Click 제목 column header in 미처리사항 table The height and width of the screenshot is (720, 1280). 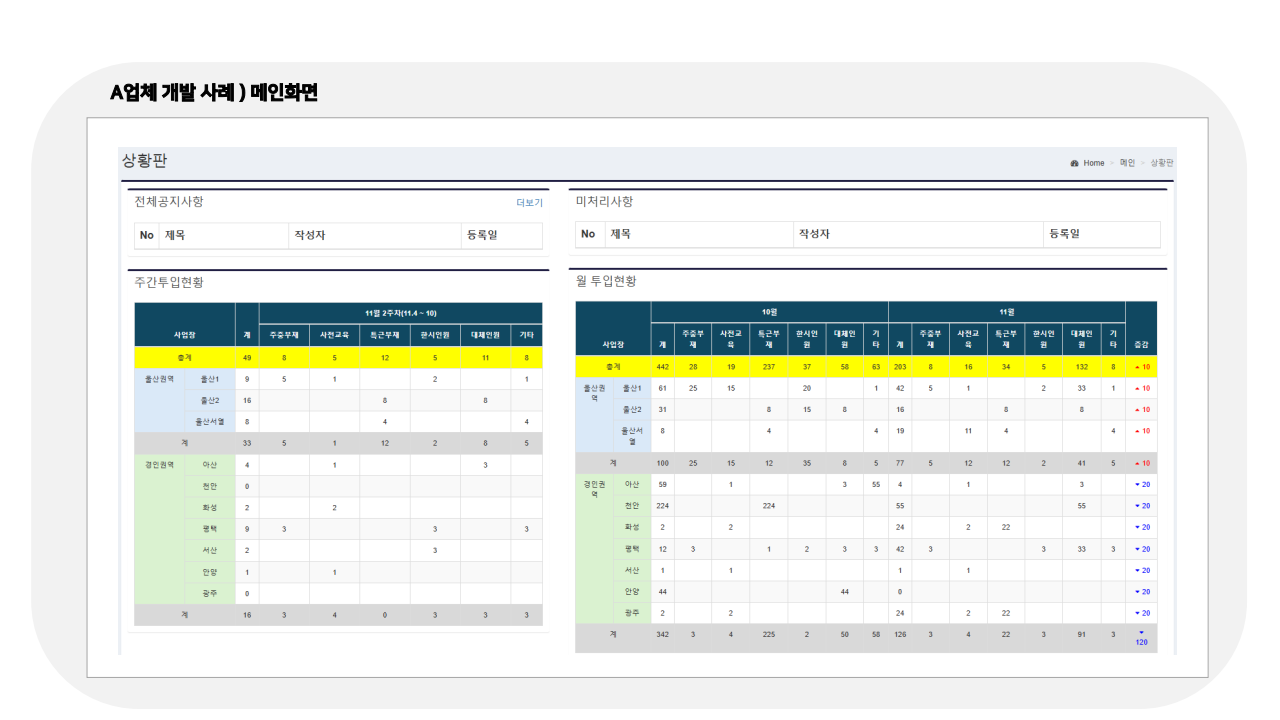click(620, 234)
